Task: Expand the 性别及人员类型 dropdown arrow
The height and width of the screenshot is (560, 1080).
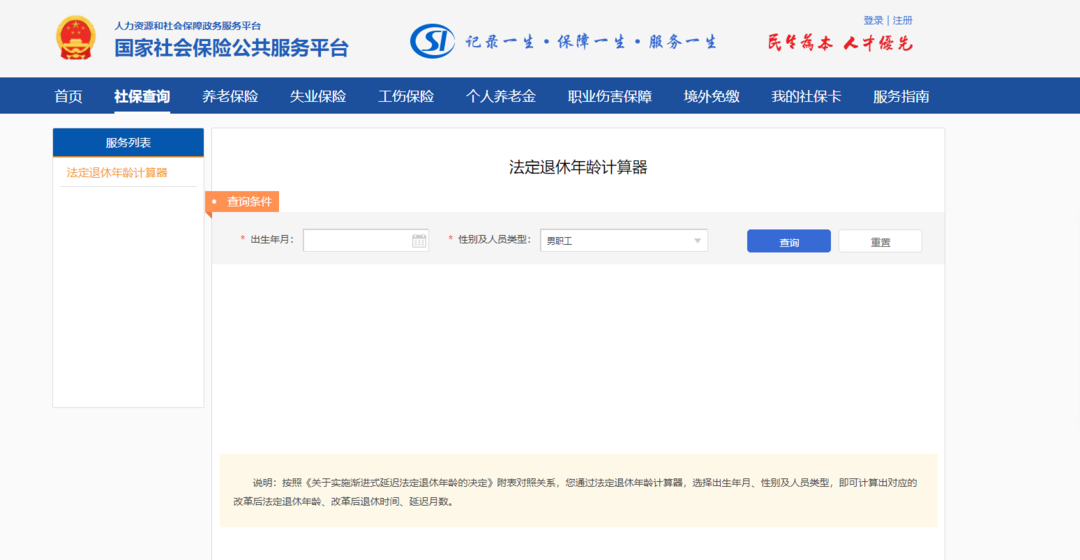Action: [697, 241]
